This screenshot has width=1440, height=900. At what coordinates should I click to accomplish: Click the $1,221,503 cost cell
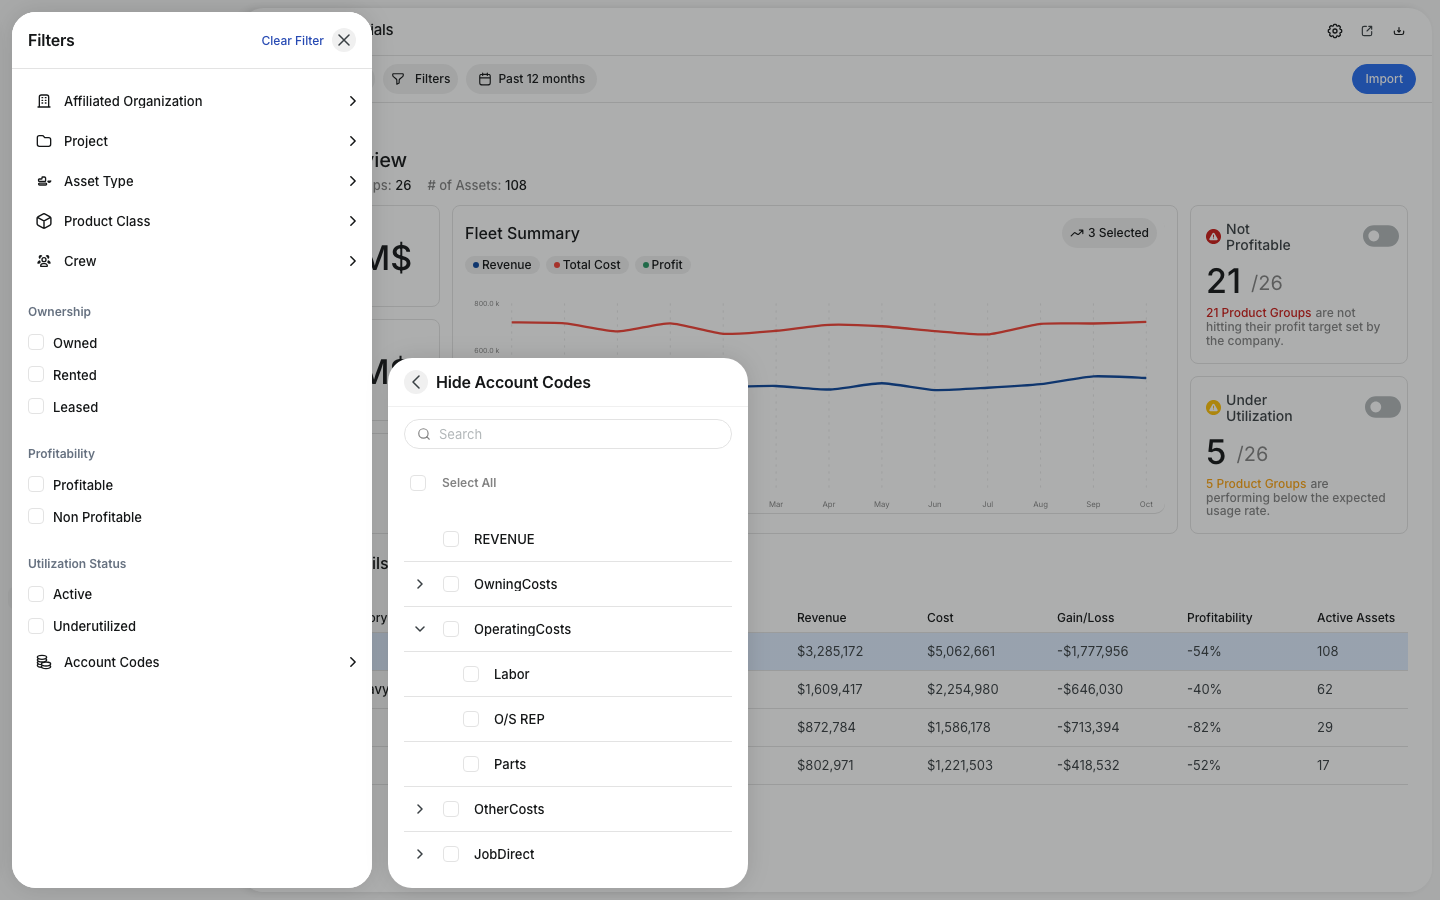(960, 765)
